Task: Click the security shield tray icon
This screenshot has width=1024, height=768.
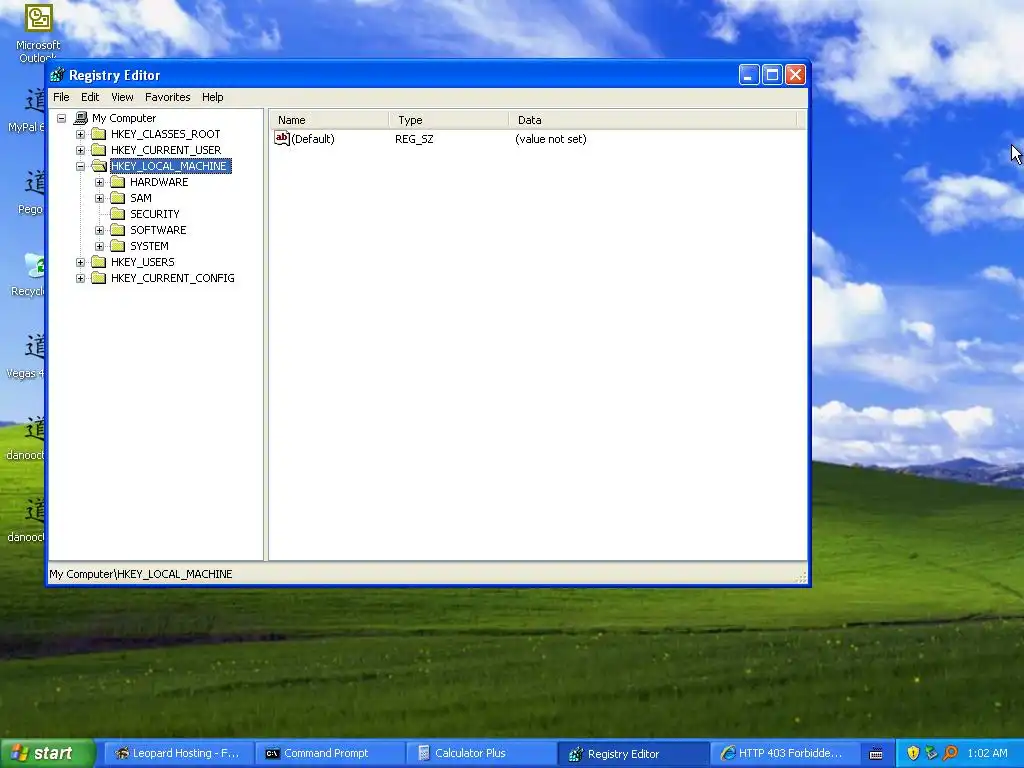Action: (913, 753)
